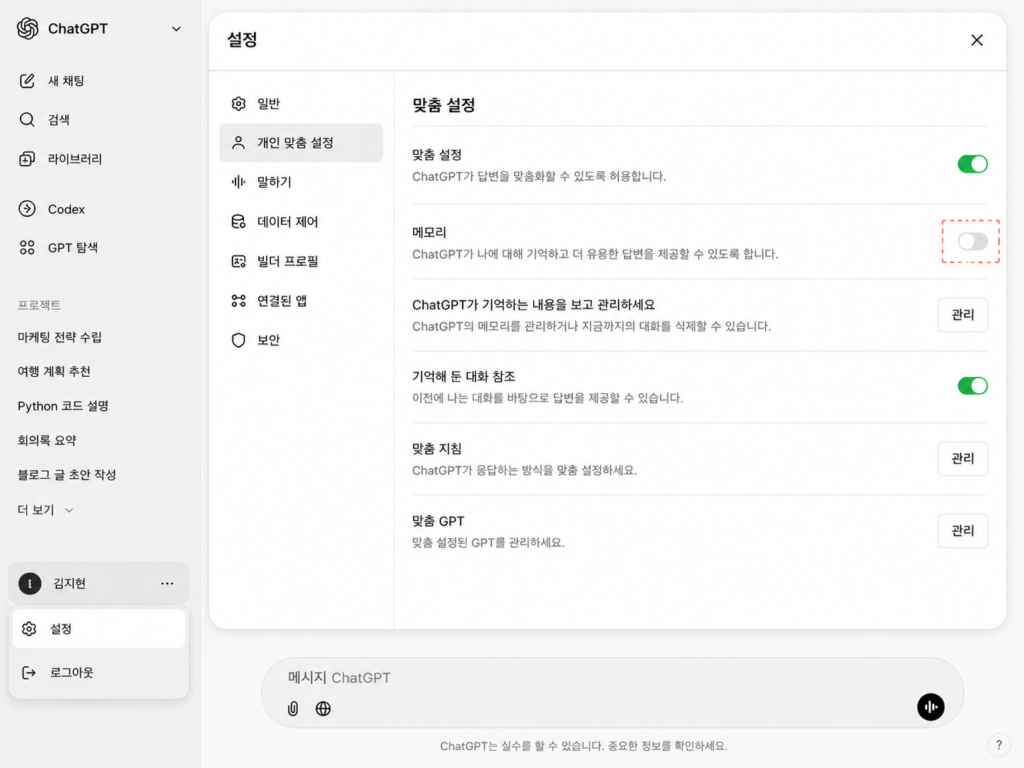Open the 빌더 프로필 tab

[x=301, y=261]
